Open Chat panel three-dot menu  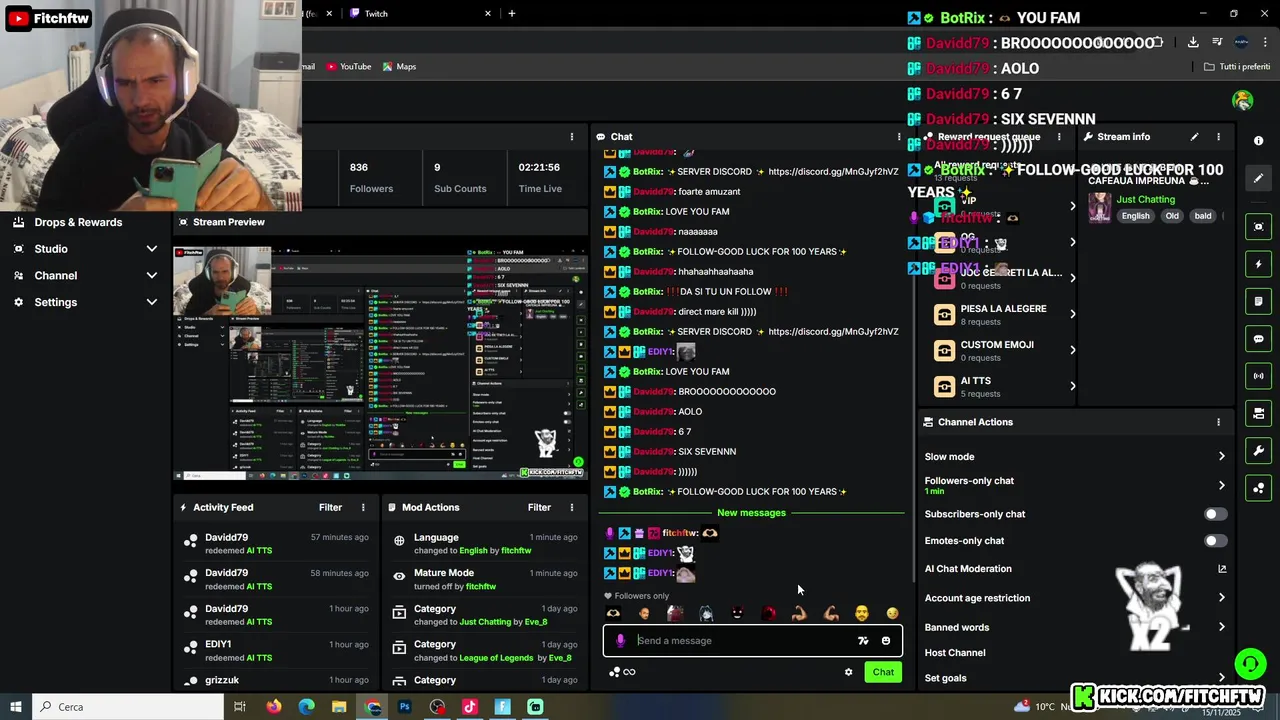898,137
